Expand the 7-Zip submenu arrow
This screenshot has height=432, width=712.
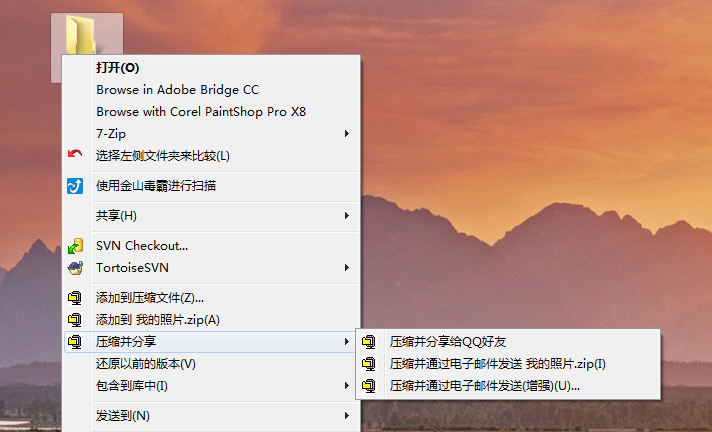coord(346,133)
